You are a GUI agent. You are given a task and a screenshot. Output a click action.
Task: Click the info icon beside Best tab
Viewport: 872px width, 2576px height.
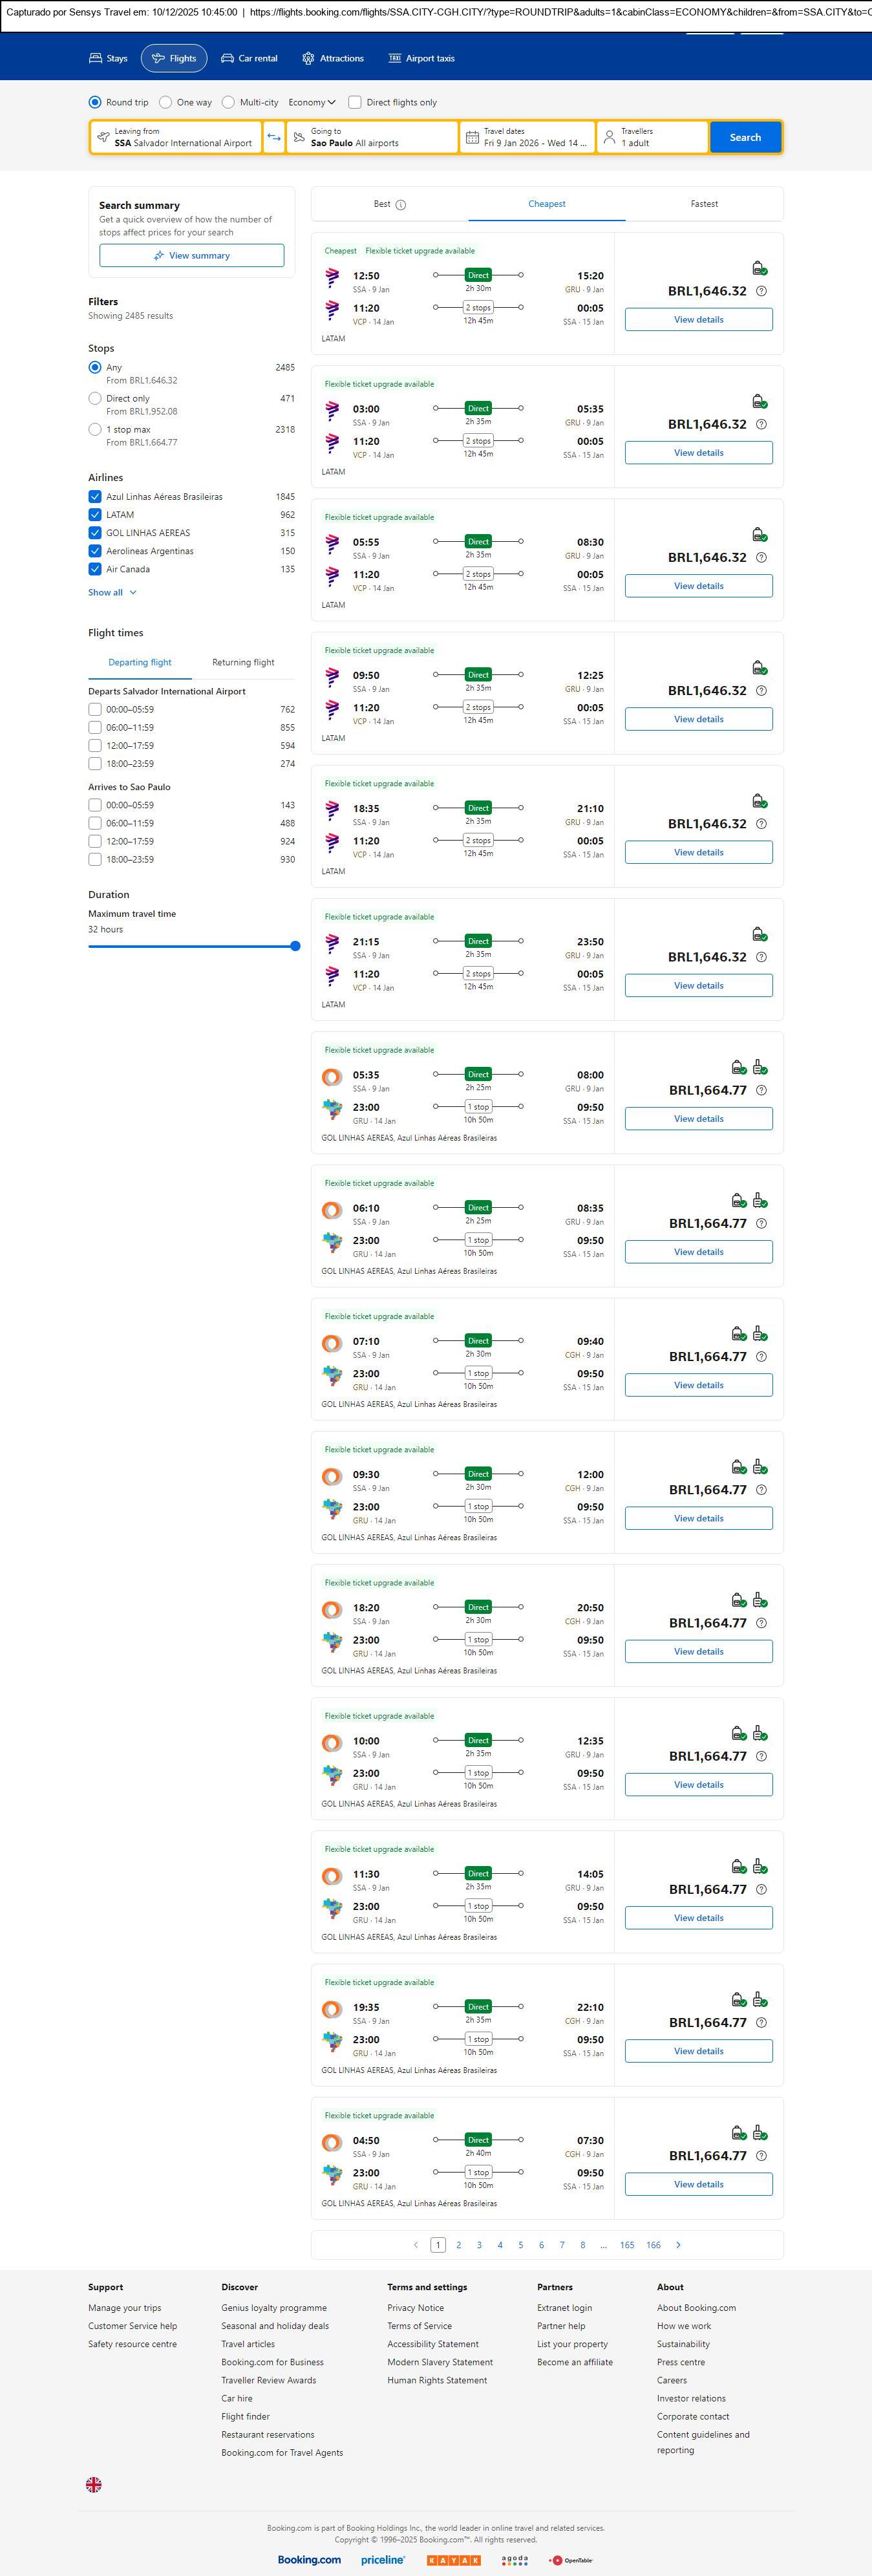click(401, 205)
